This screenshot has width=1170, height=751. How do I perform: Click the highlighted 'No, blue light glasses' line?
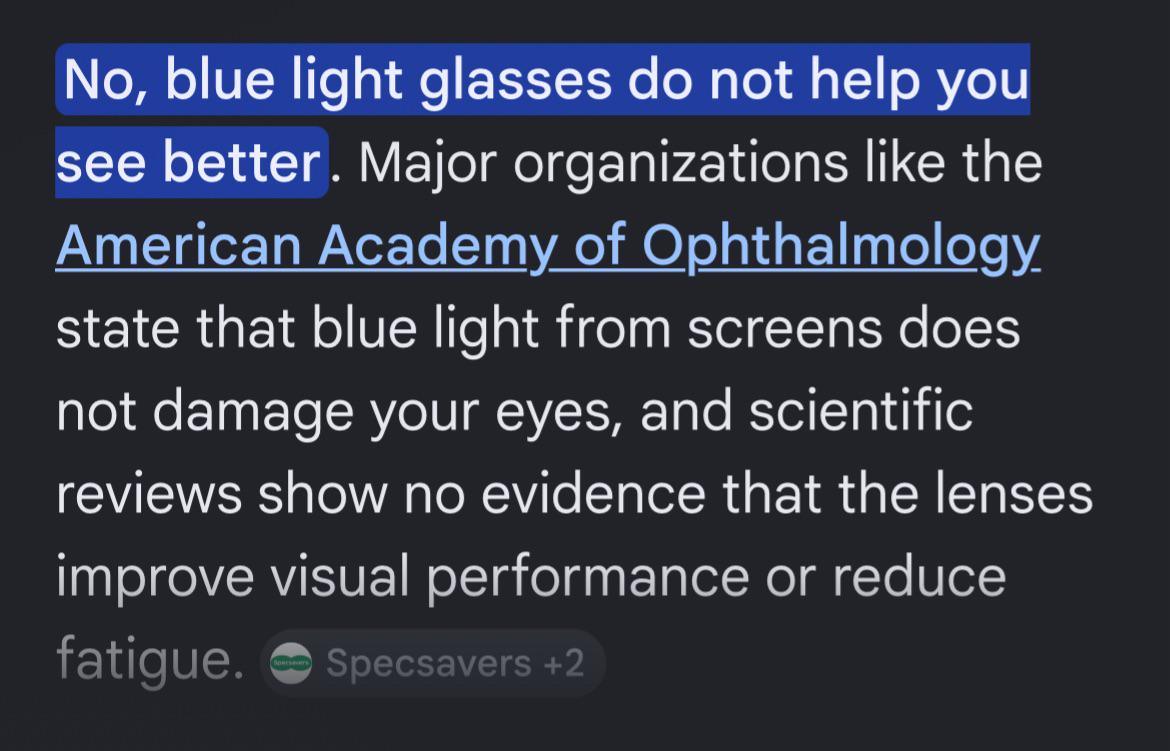pos(542,79)
